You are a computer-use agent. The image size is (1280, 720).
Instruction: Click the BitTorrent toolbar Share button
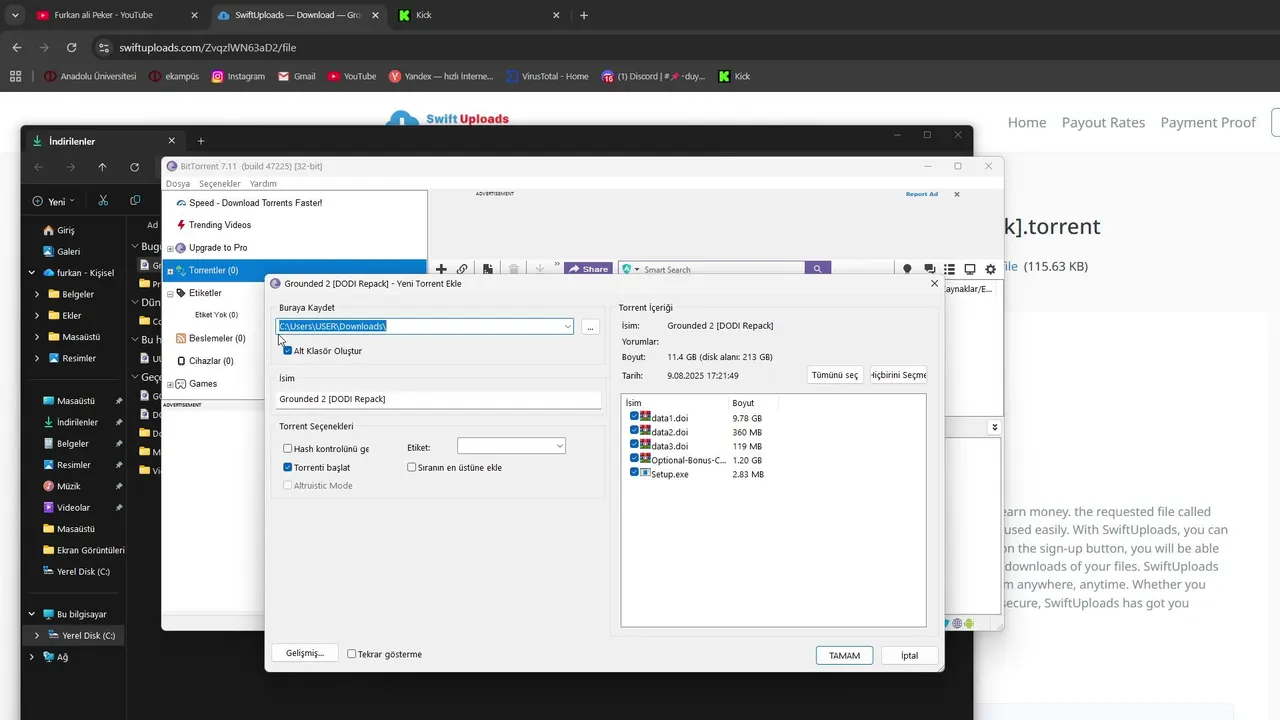(588, 269)
